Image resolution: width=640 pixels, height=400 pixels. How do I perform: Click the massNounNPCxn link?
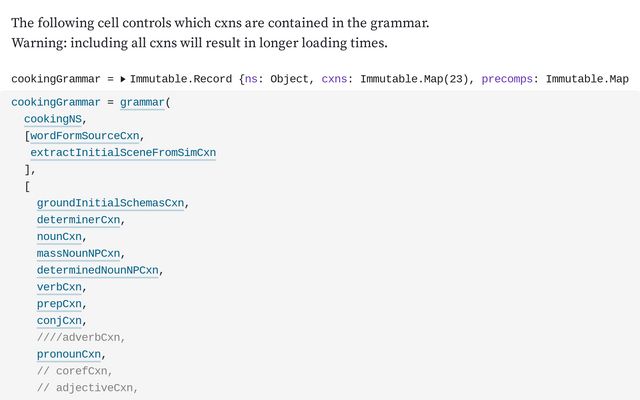tap(79, 254)
